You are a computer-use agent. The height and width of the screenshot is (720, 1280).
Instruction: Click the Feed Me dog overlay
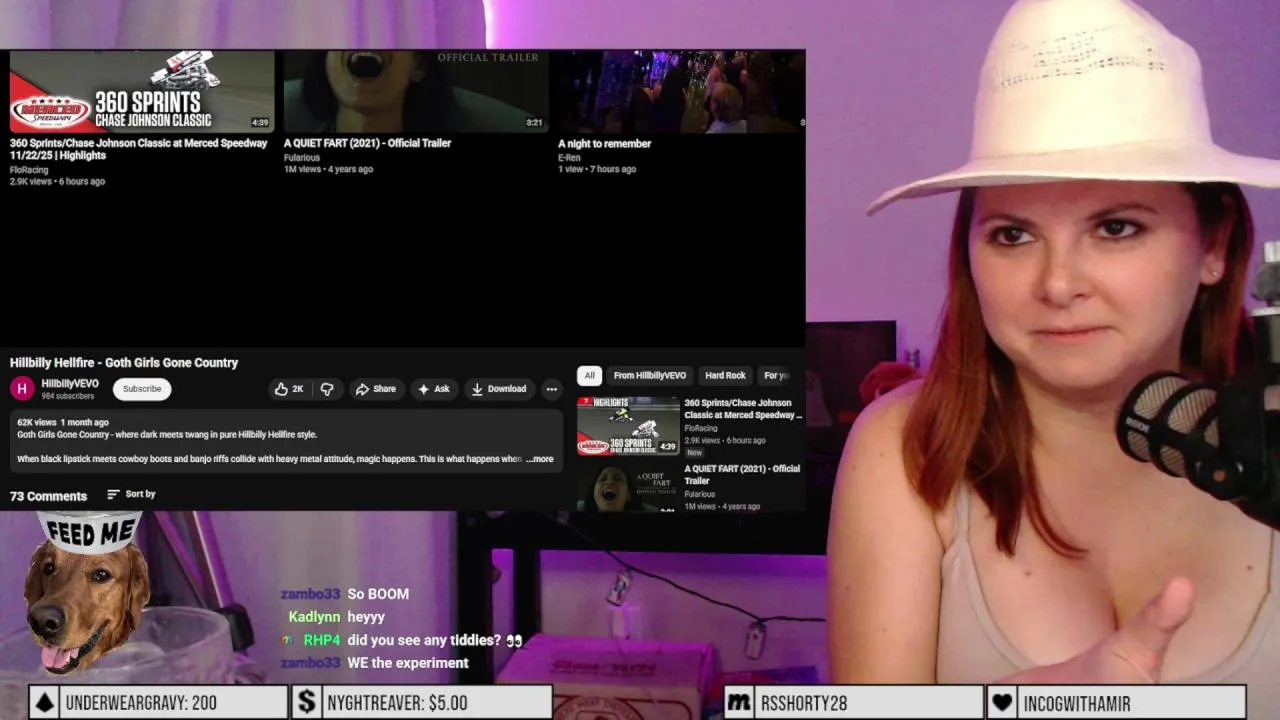(88, 595)
